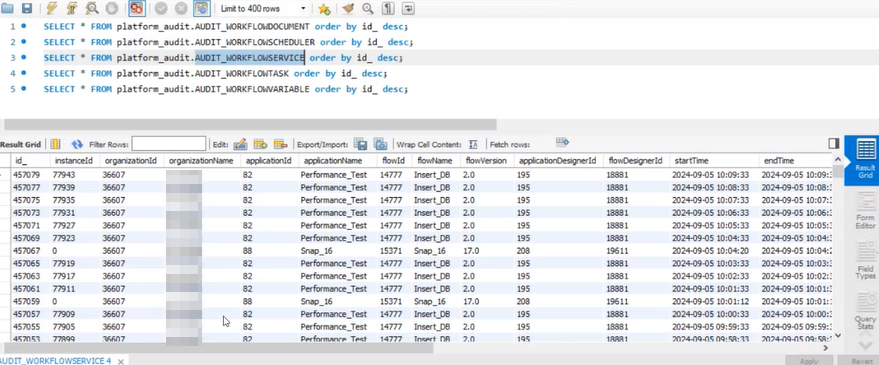Select id_ cell 457079
Viewport: 879px width, 365px height.
pos(29,175)
